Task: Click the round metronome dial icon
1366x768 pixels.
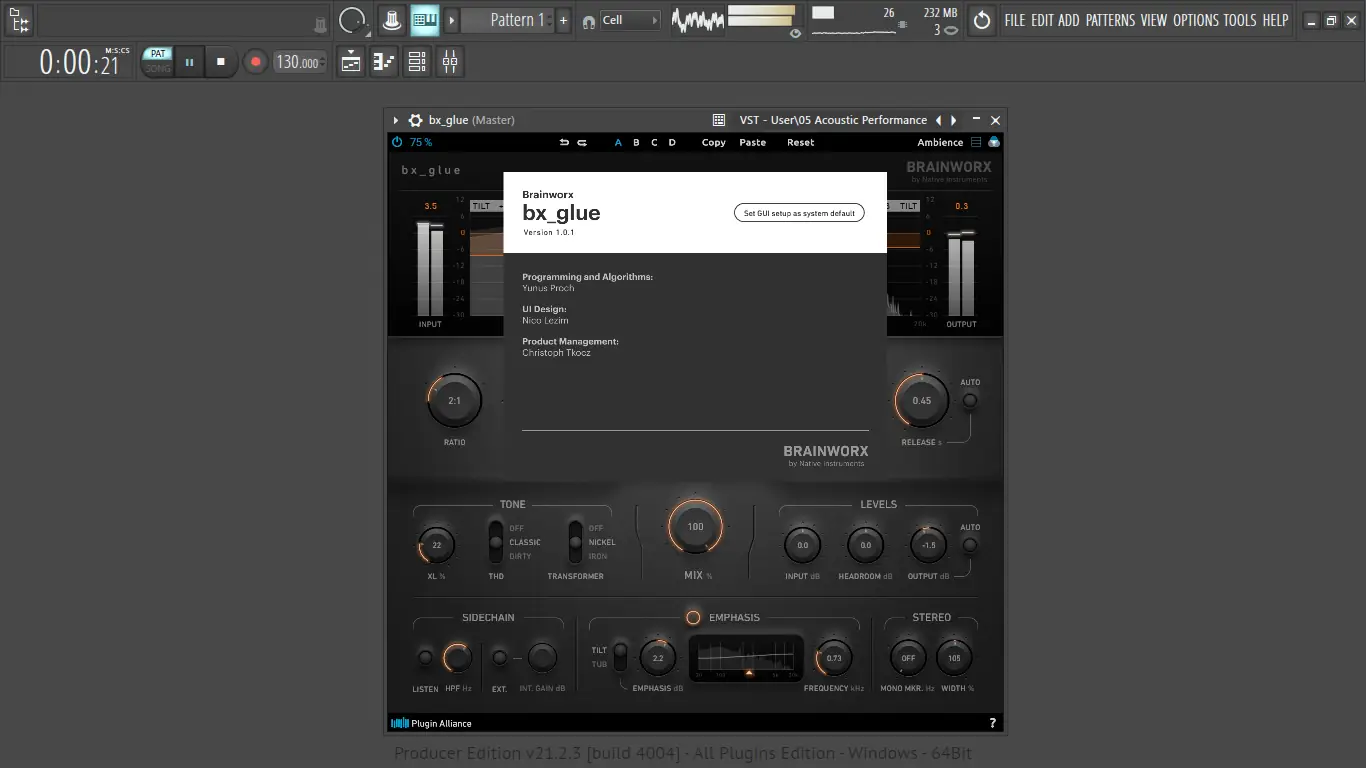Action: click(352, 19)
